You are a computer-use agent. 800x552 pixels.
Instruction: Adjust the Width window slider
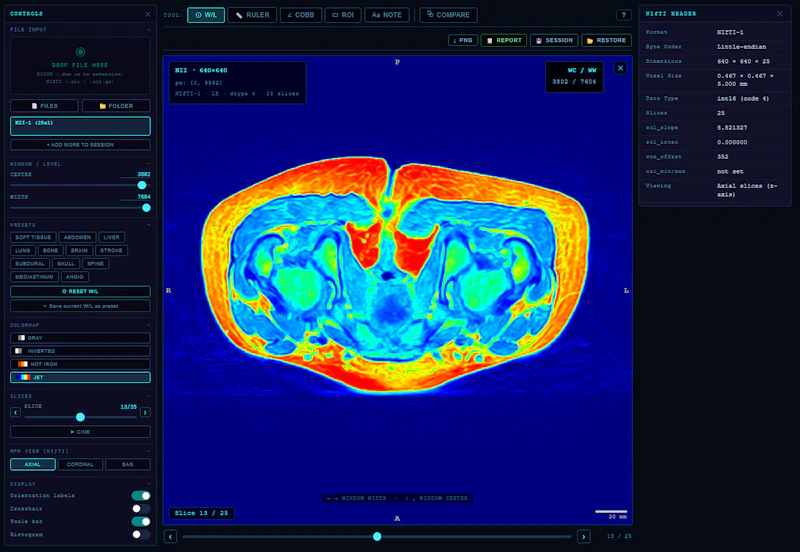point(80,208)
